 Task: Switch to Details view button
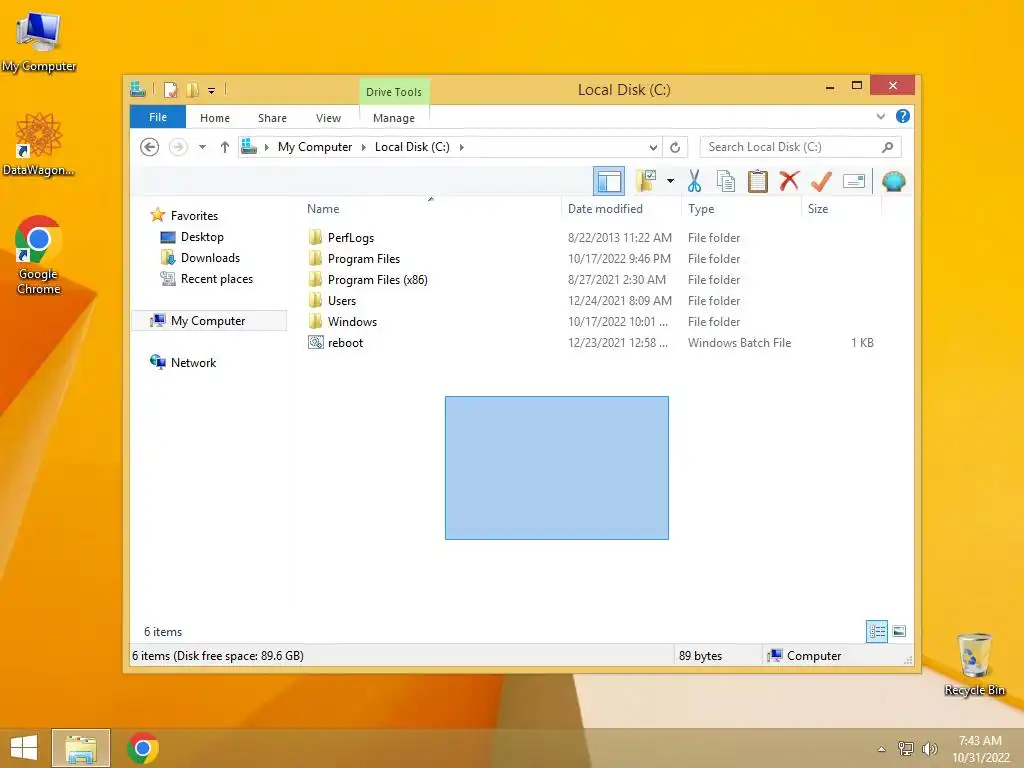click(x=877, y=632)
